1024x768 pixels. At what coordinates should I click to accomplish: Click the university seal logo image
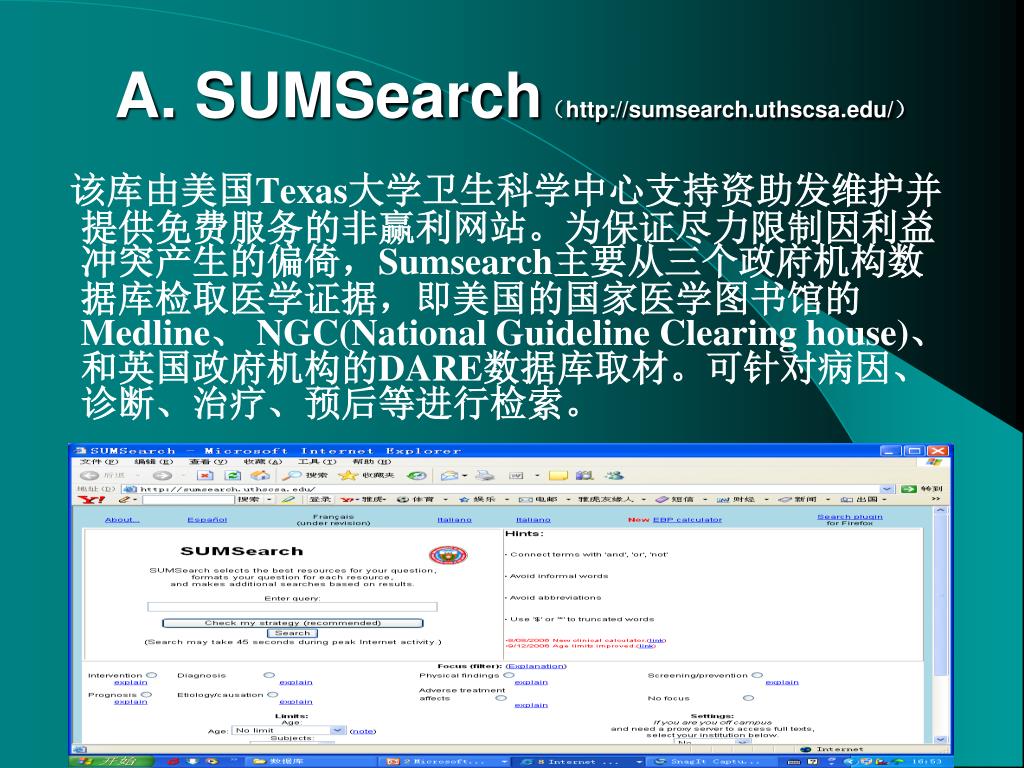pyautogui.click(x=448, y=556)
